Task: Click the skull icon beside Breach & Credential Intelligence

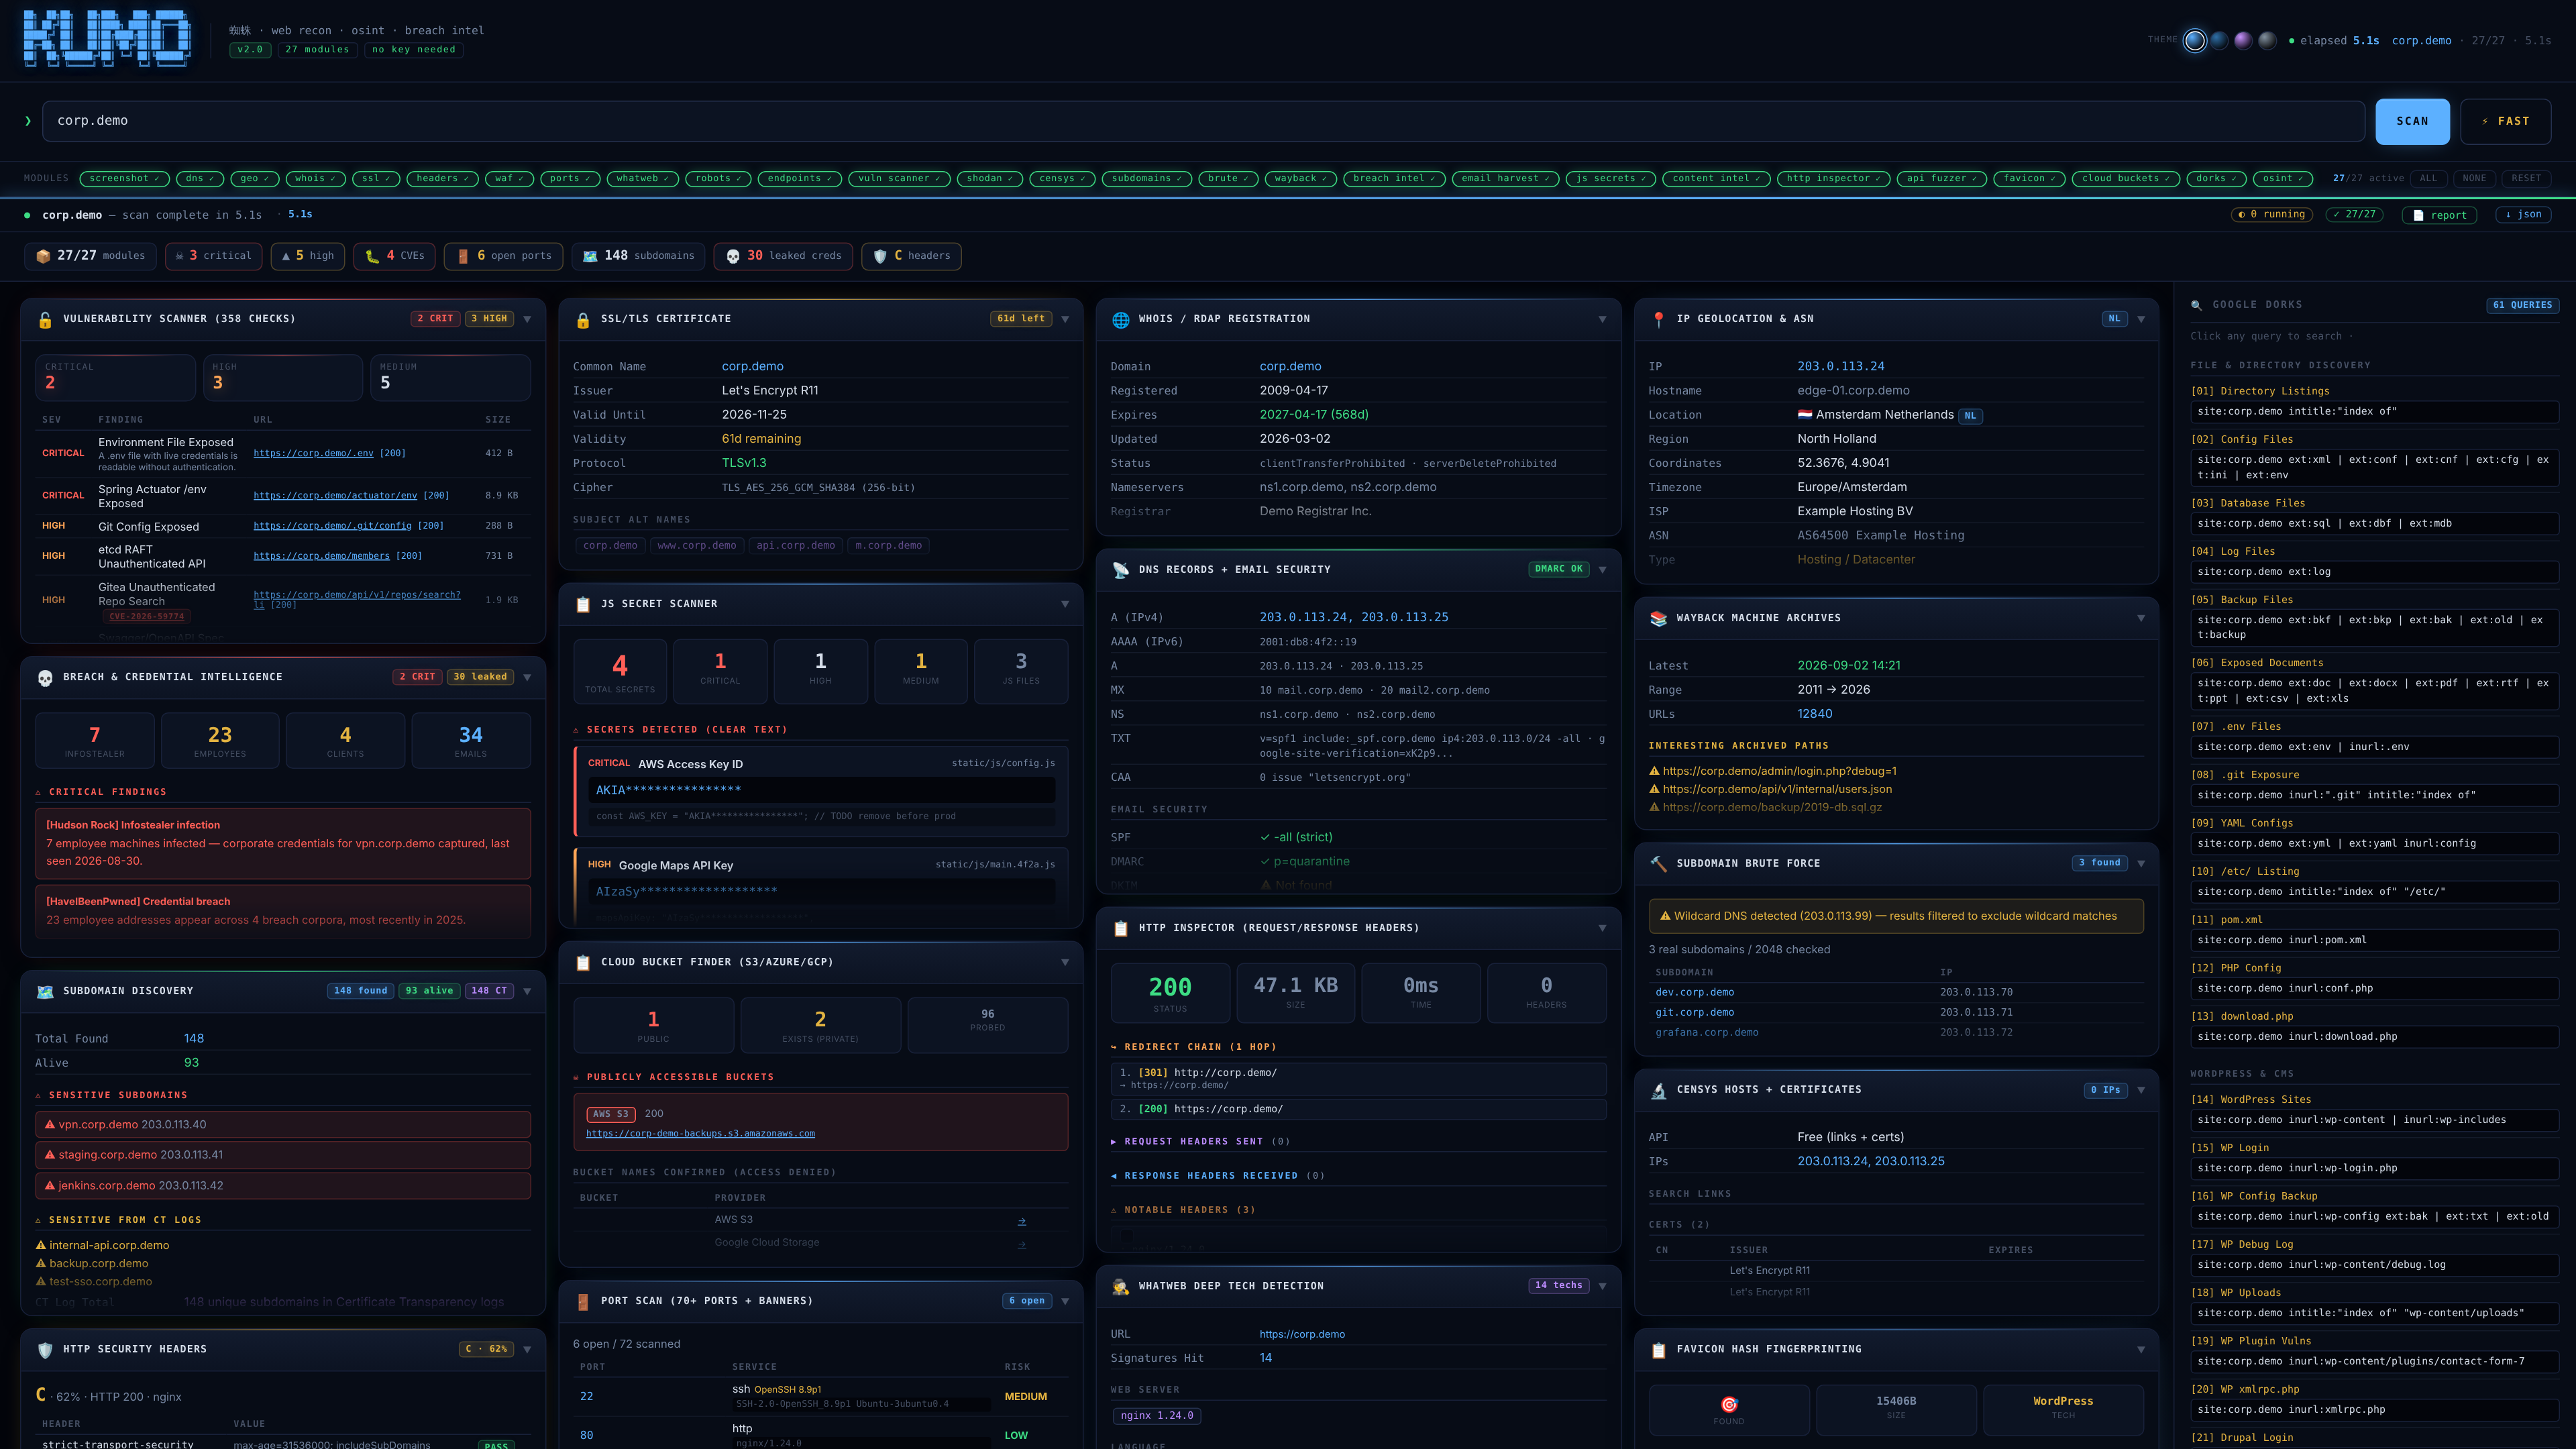Action: (x=45, y=678)
